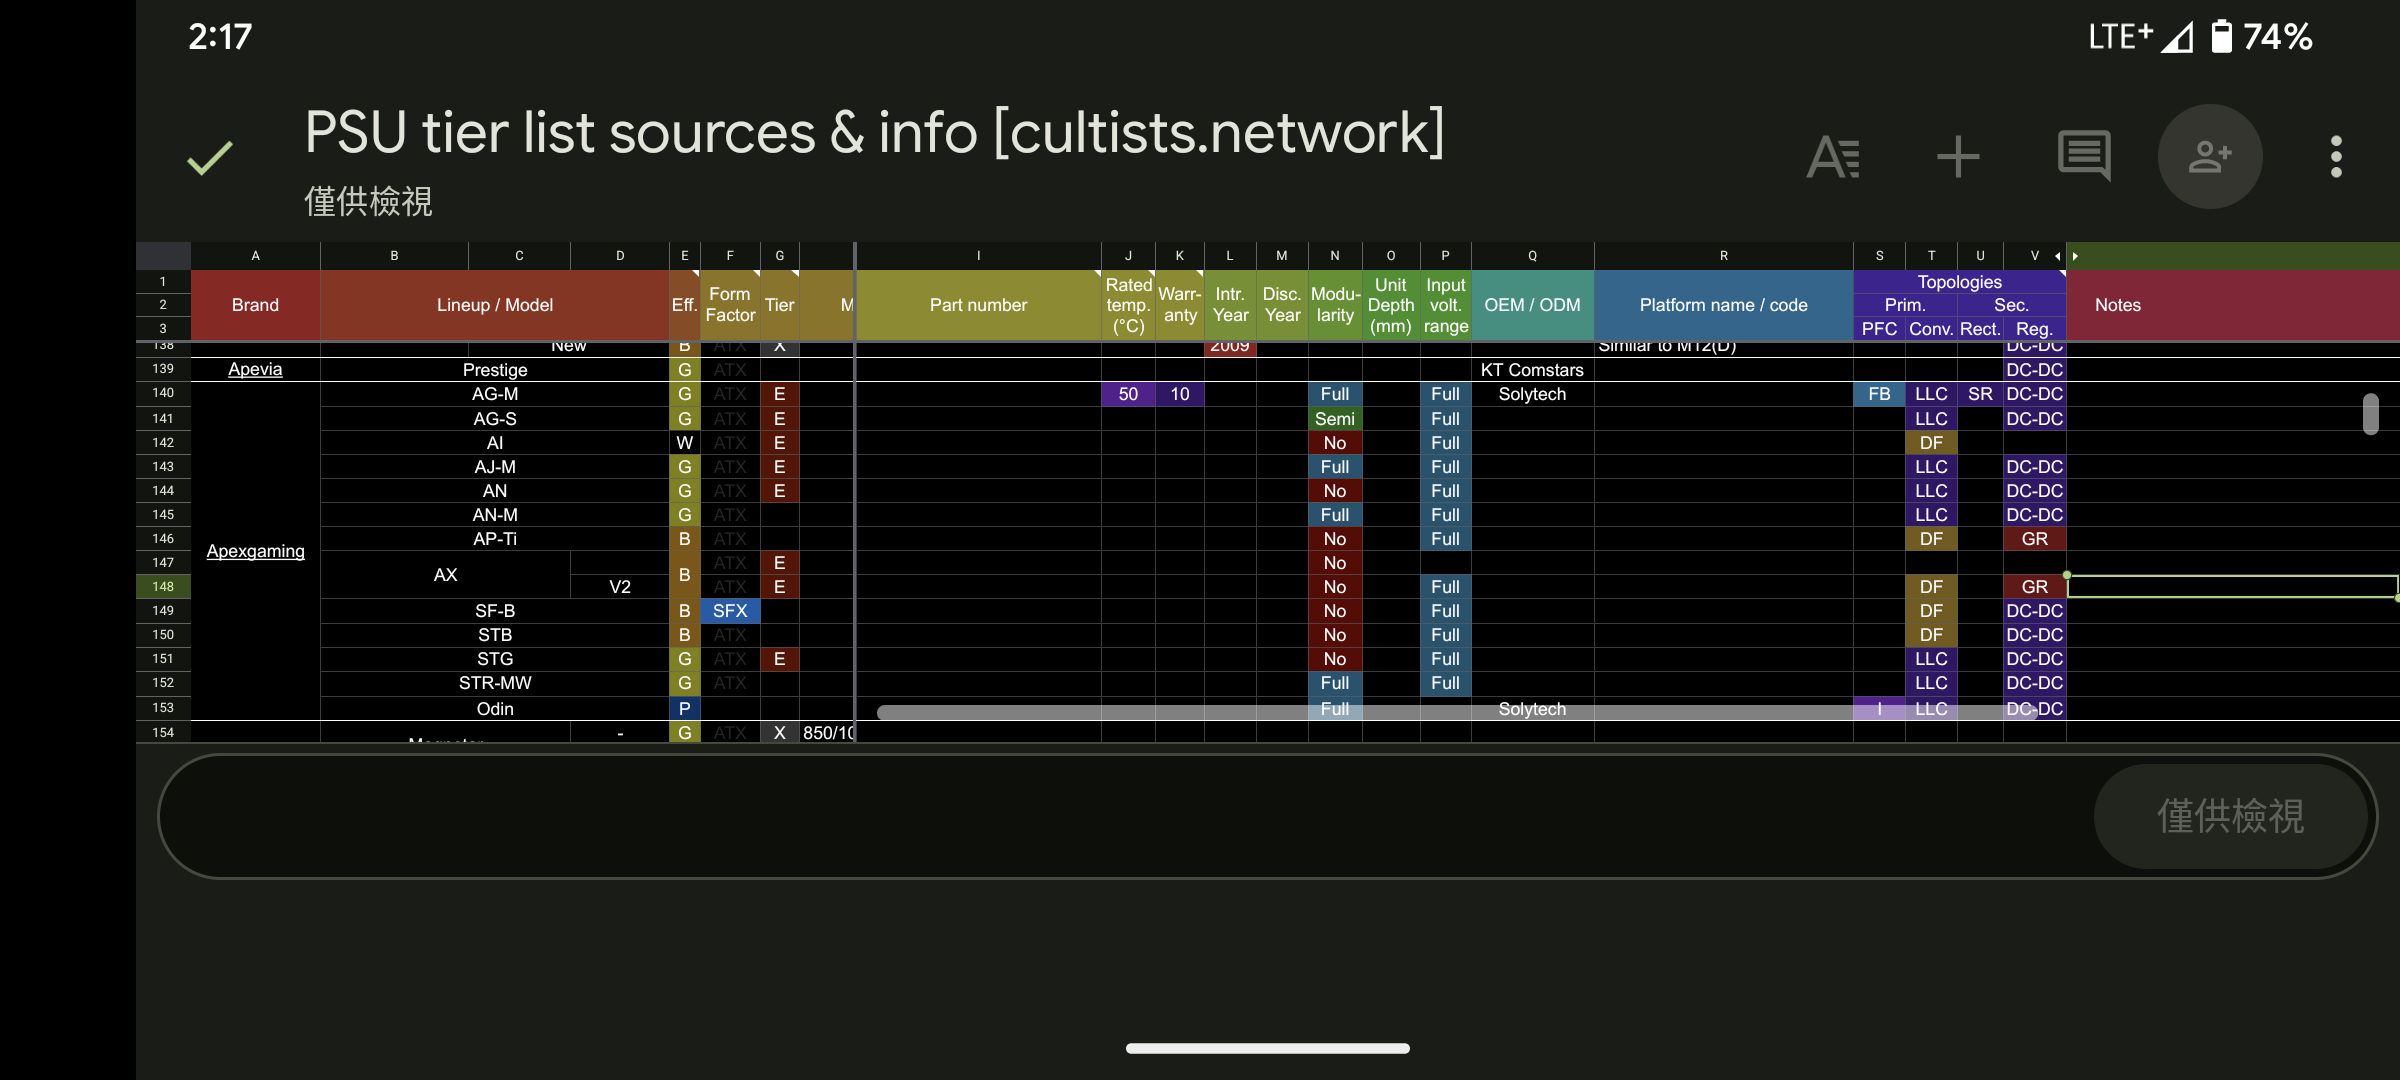Tap the plus insert icon
The width and height of the screenshot is (2400, 1080).
point(1958,157)
